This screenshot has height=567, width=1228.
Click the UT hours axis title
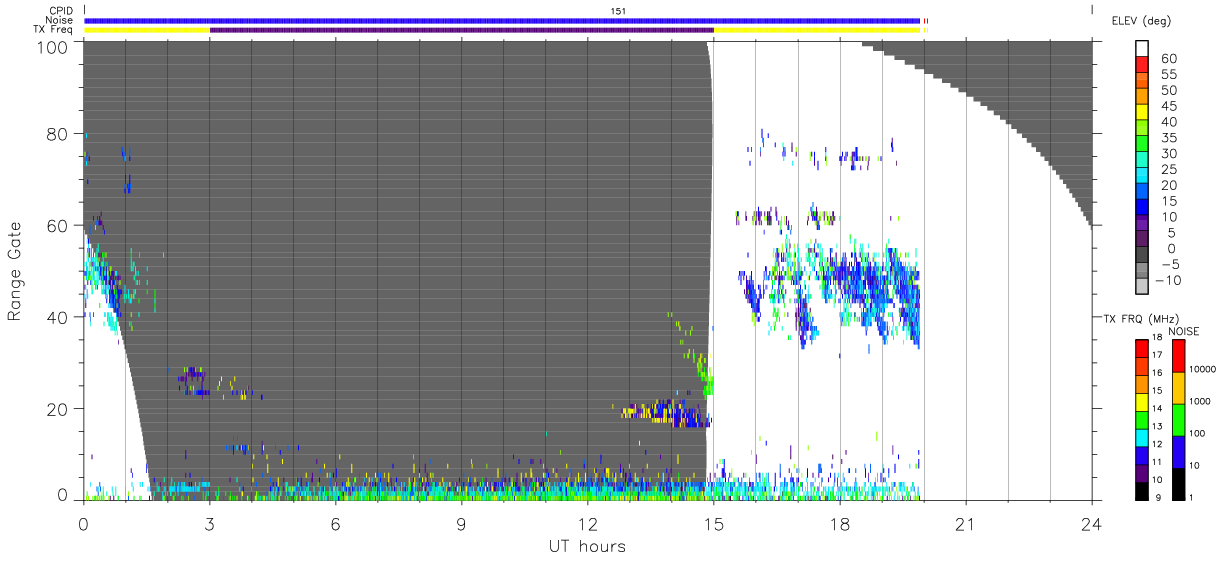coord(587,546)
